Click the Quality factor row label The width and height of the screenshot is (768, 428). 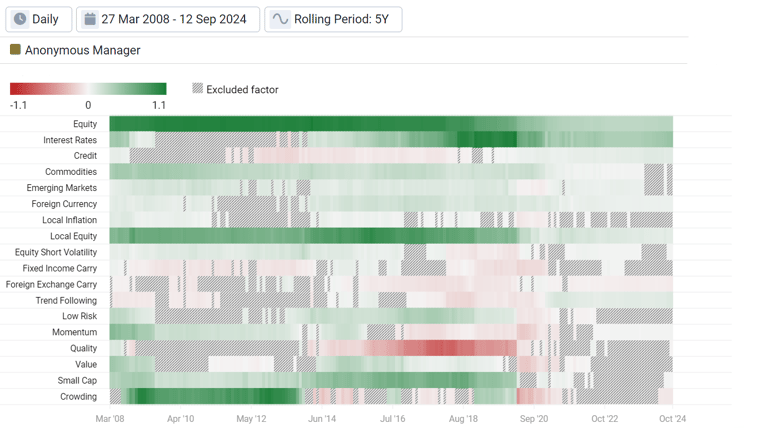point(83,348)
